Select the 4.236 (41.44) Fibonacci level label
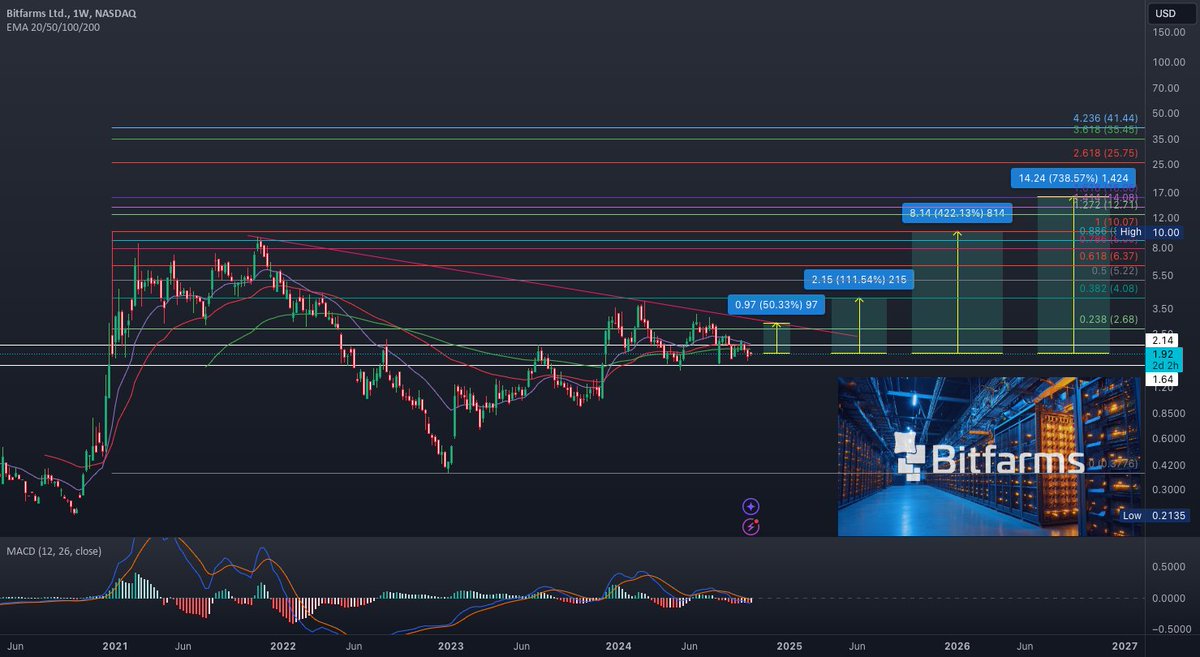1200x657 pixels. click(x=1106, y=118)
